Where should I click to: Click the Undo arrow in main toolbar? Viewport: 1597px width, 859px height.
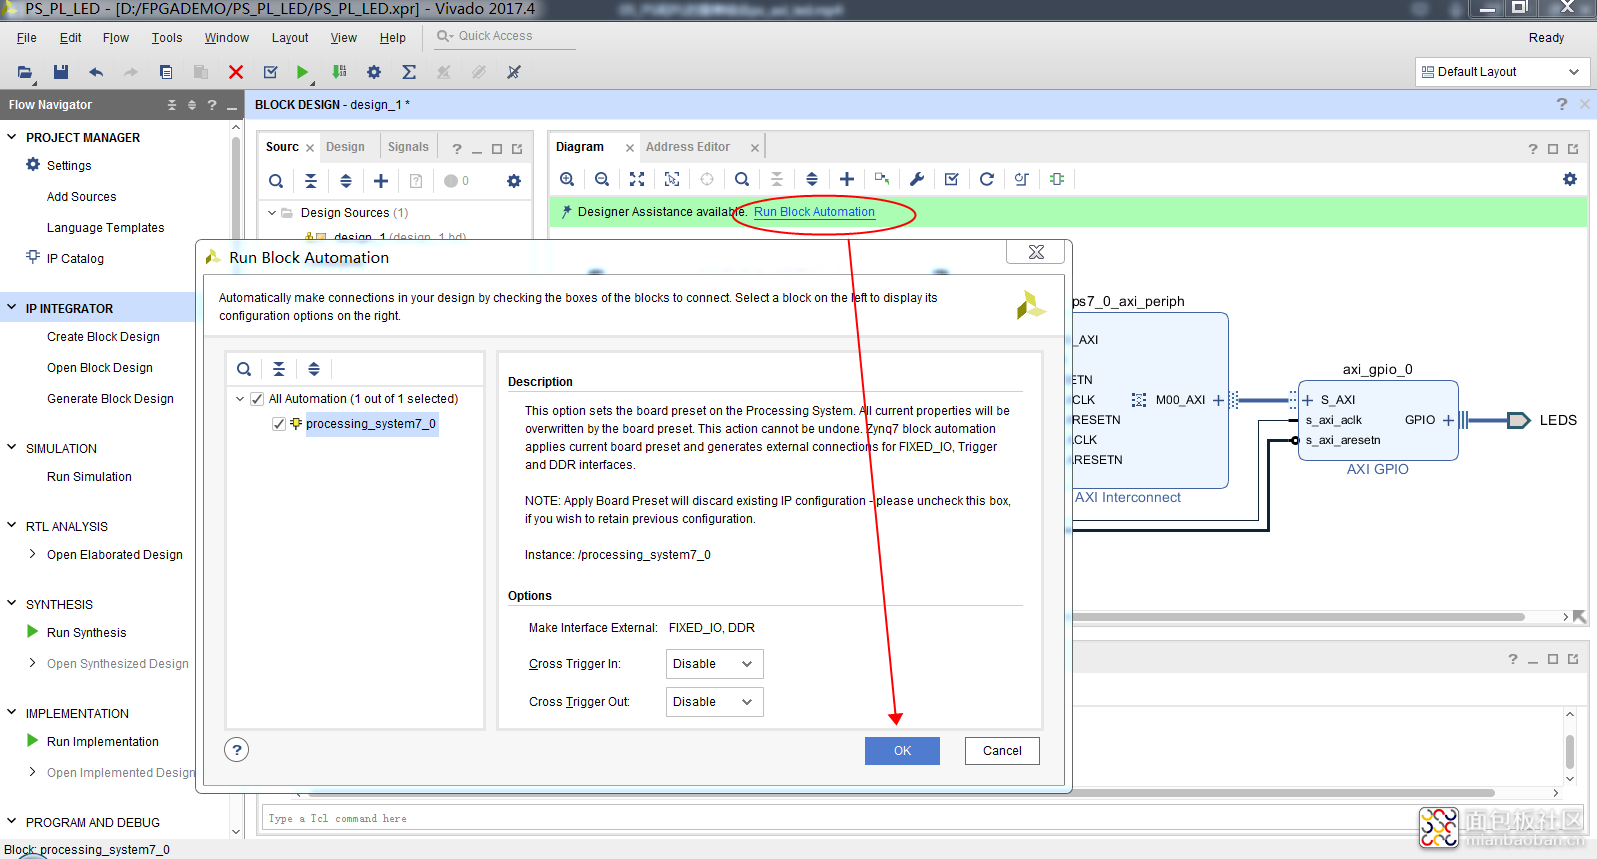point(96,72)
